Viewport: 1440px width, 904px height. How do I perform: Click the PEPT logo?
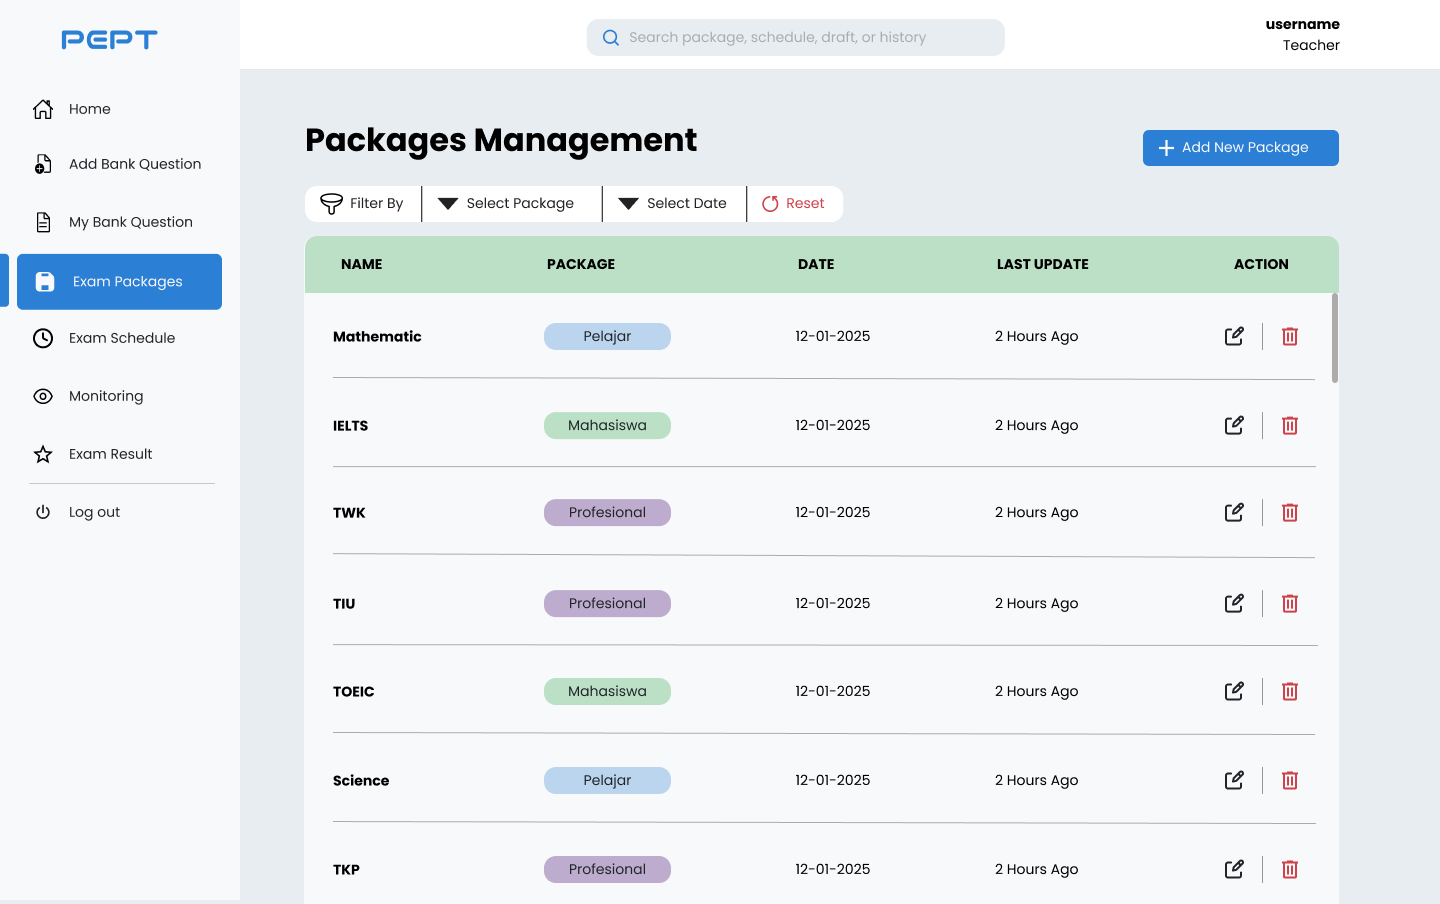click(110, 40)
